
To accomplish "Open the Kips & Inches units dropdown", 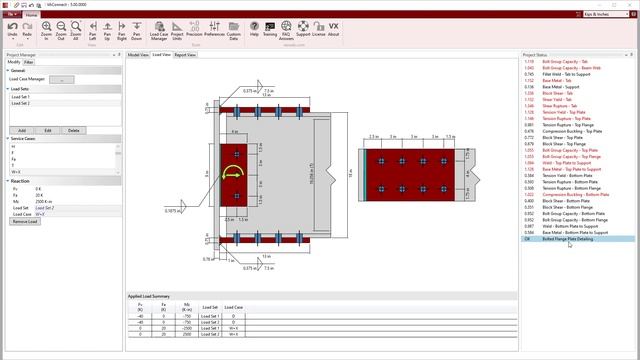I will [606, 14].
